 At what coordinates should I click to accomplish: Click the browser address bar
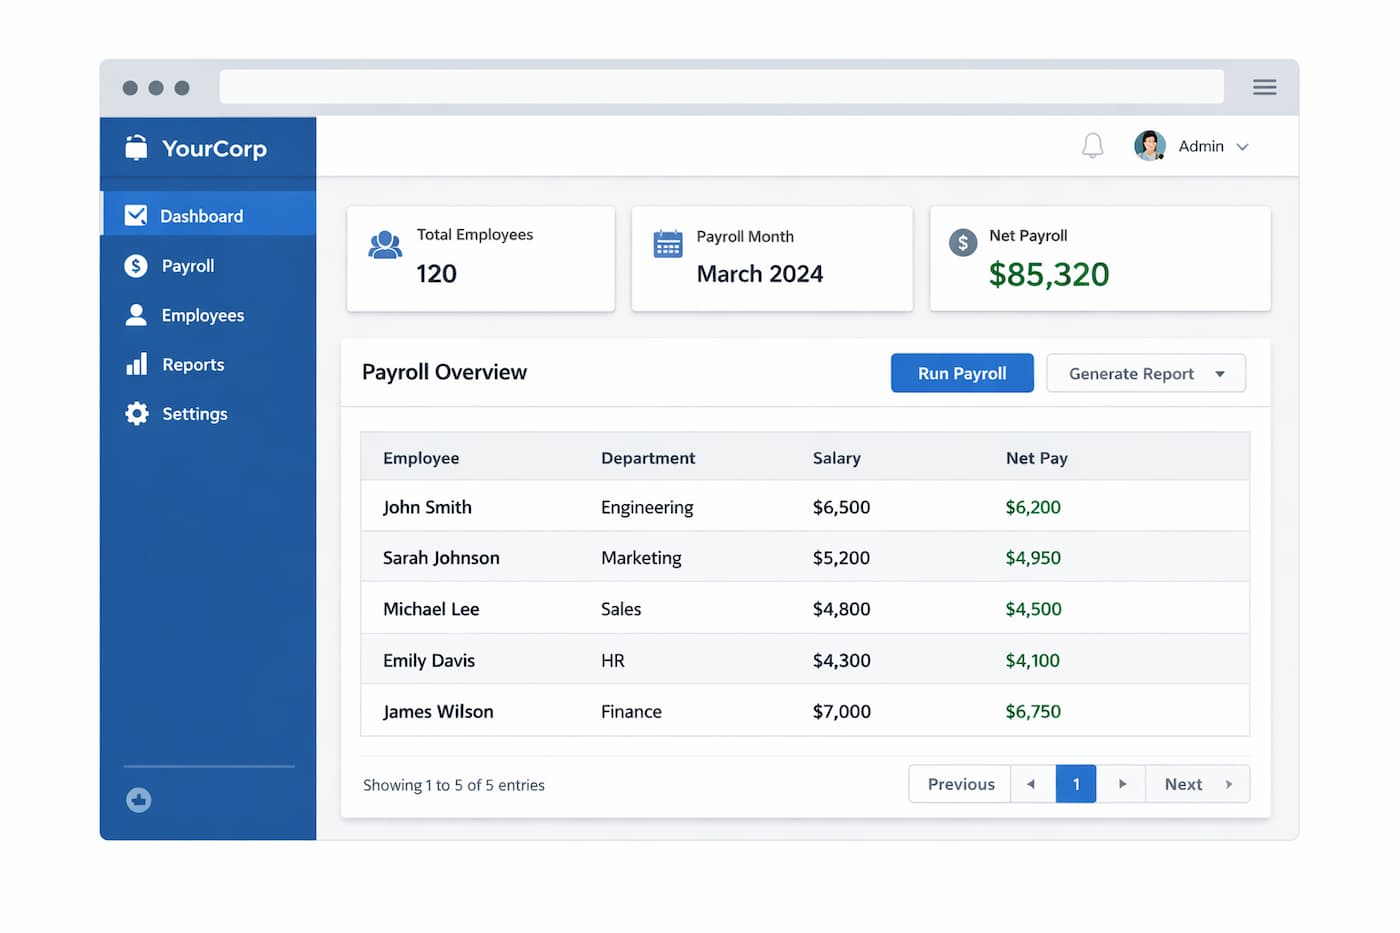click(722, 87)
